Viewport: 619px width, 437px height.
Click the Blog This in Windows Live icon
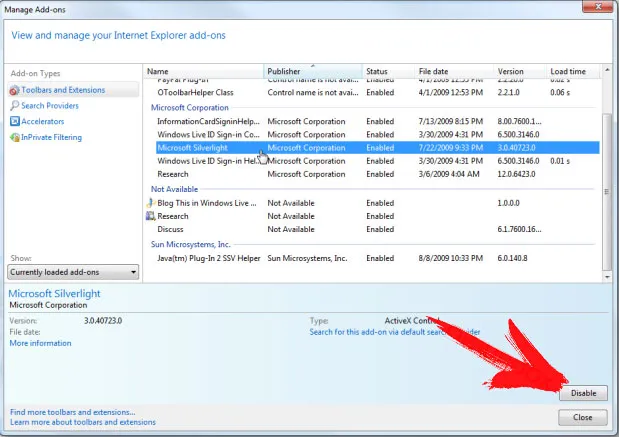pyautogui.click(x=150, y=203)
